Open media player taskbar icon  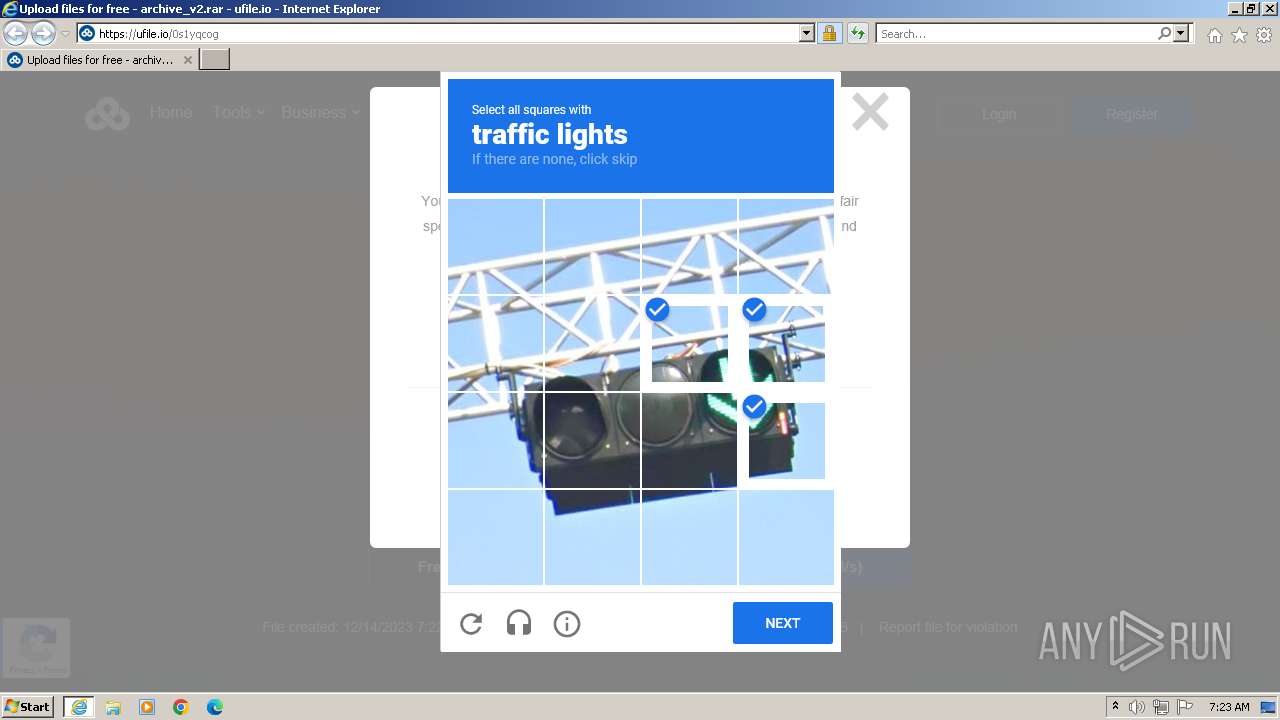147,707
